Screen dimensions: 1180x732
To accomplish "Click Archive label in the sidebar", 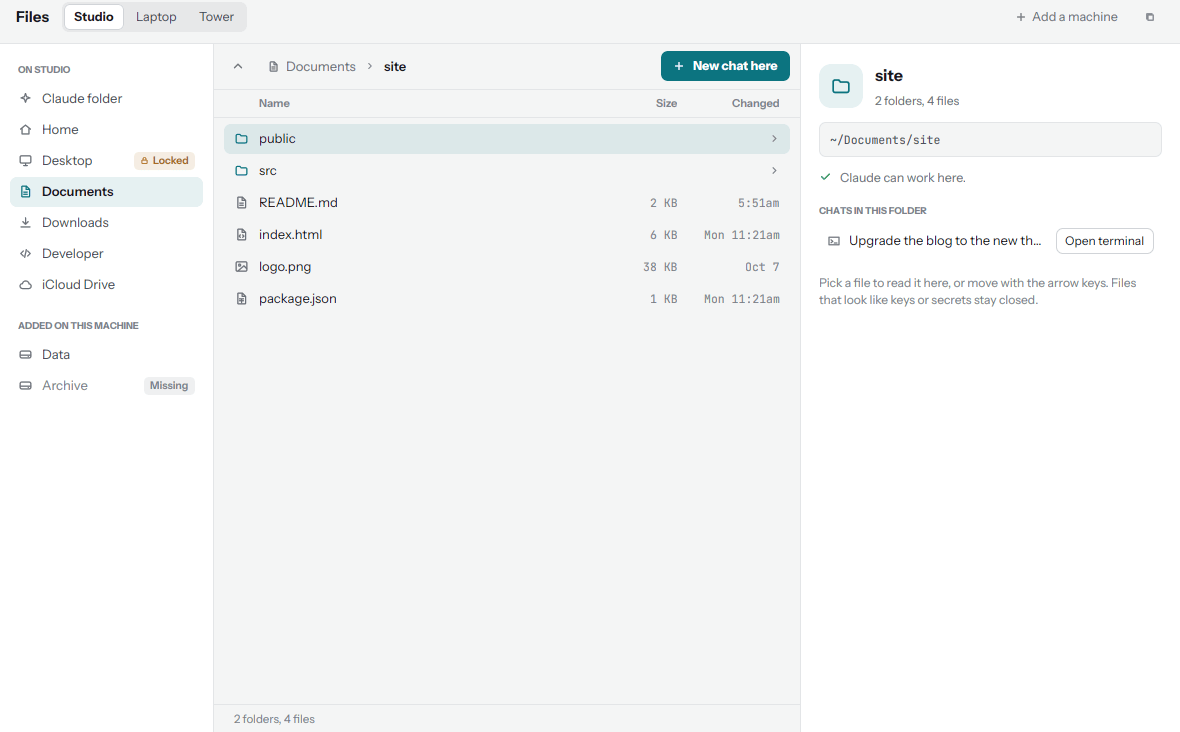I will click(65, 385).
